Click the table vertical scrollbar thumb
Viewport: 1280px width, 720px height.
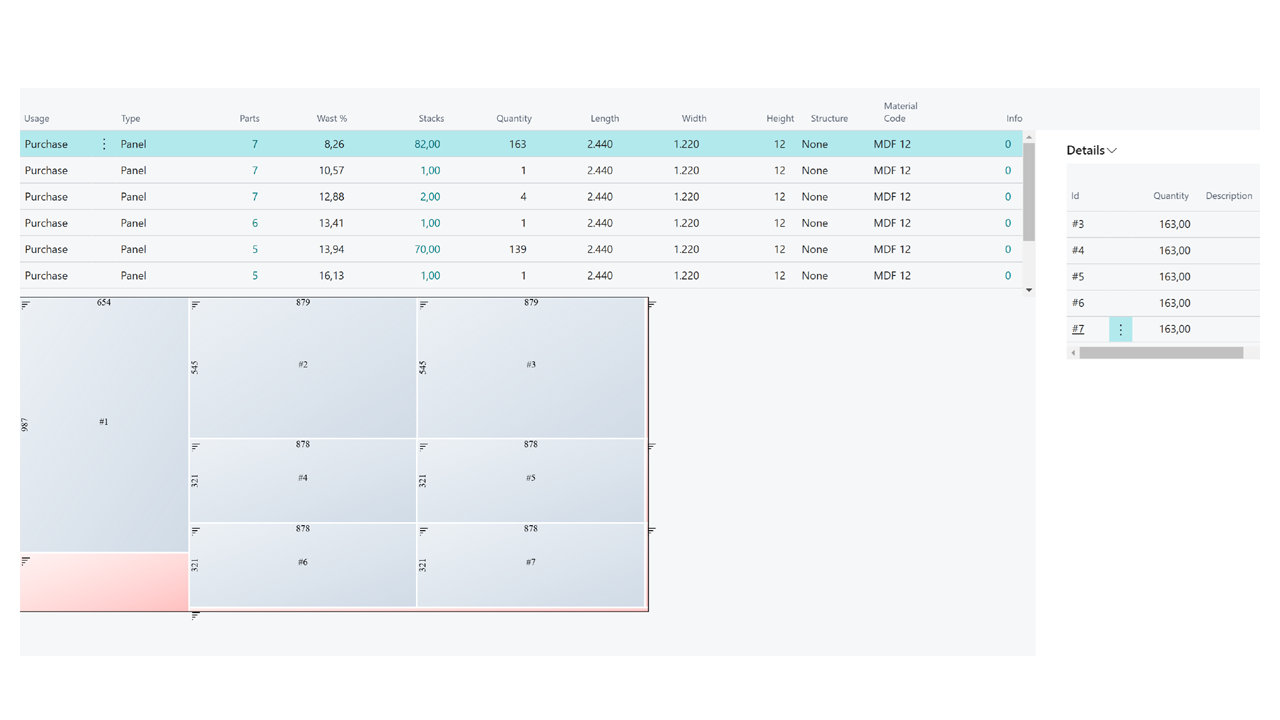pyautogui.click(x=1029, y=192)
